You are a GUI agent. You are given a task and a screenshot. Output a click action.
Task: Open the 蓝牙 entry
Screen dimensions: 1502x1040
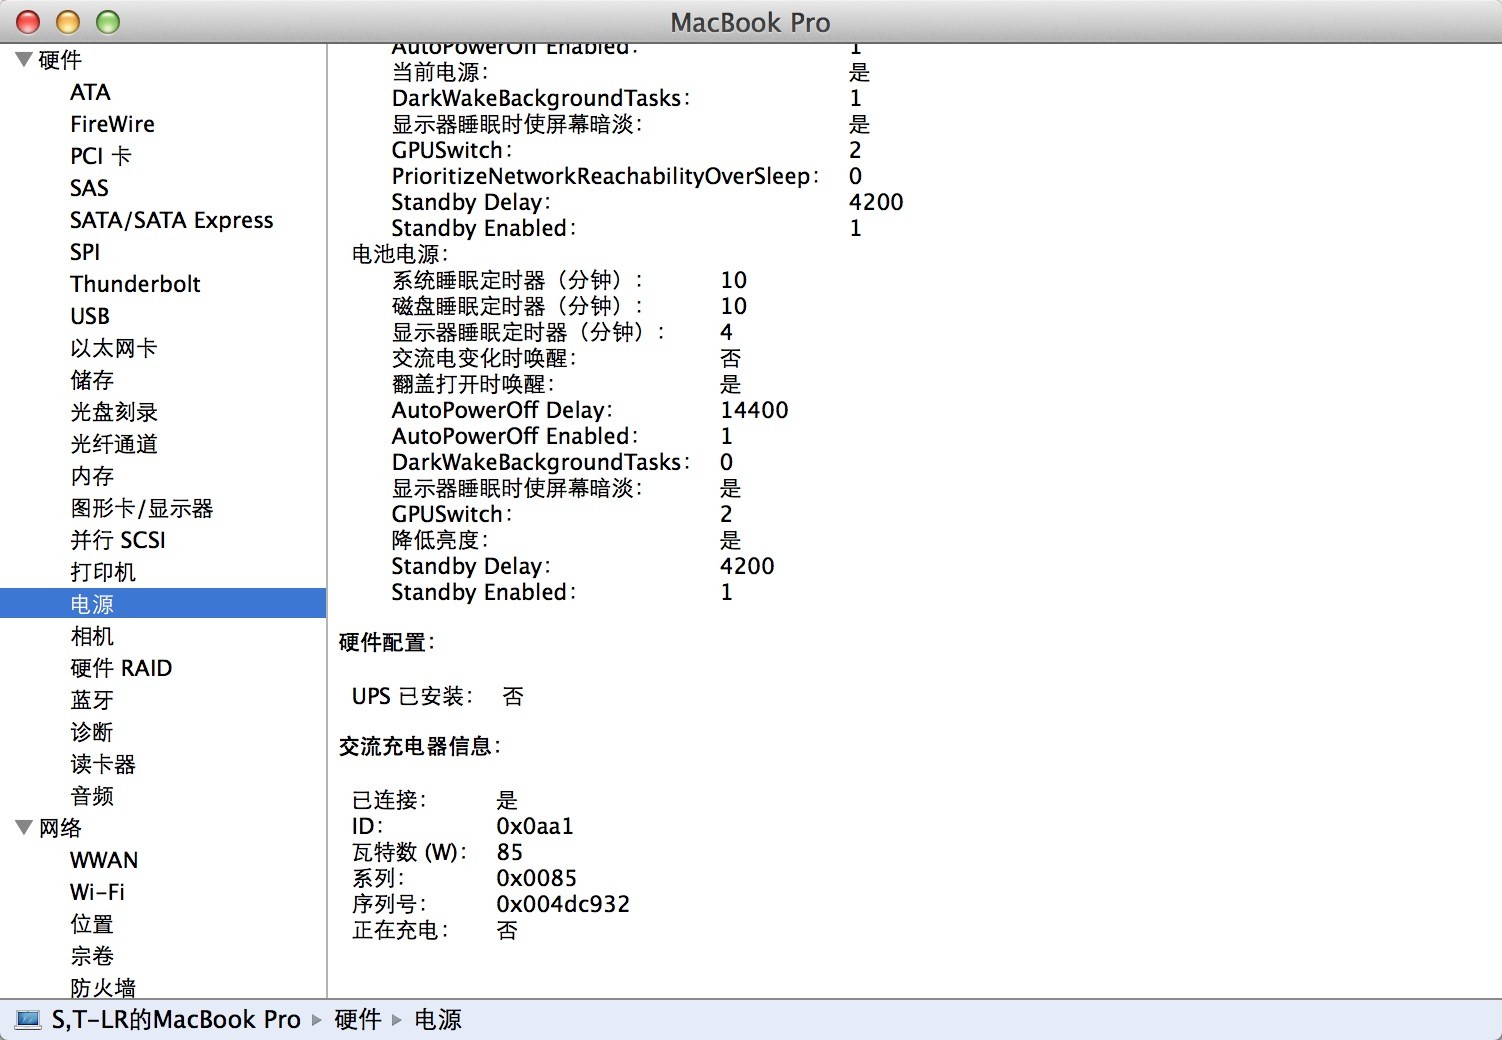pyautogui.click(x=92, y=700)
